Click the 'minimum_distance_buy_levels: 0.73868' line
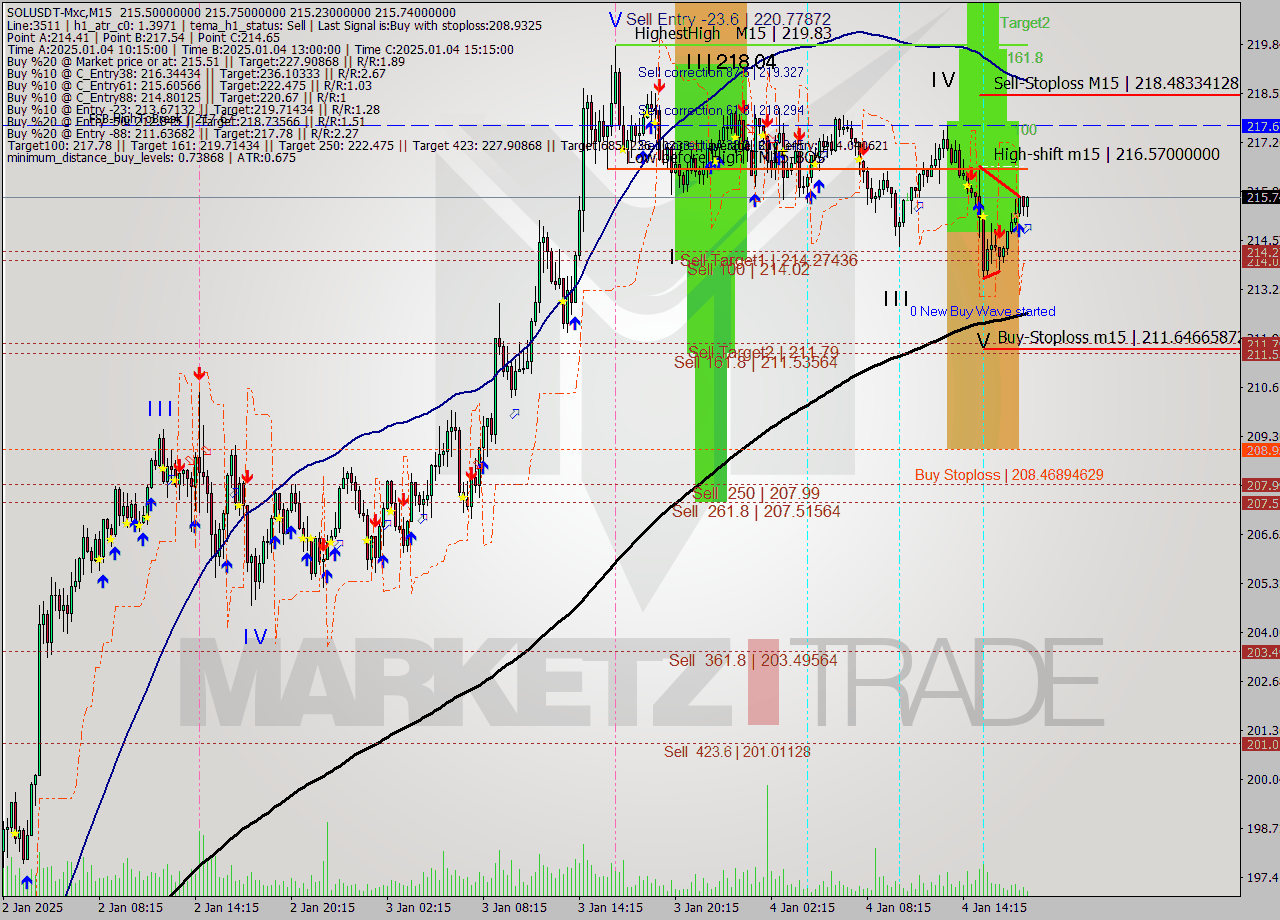The width and height of the screenshot is (1280, 920). 150,157
